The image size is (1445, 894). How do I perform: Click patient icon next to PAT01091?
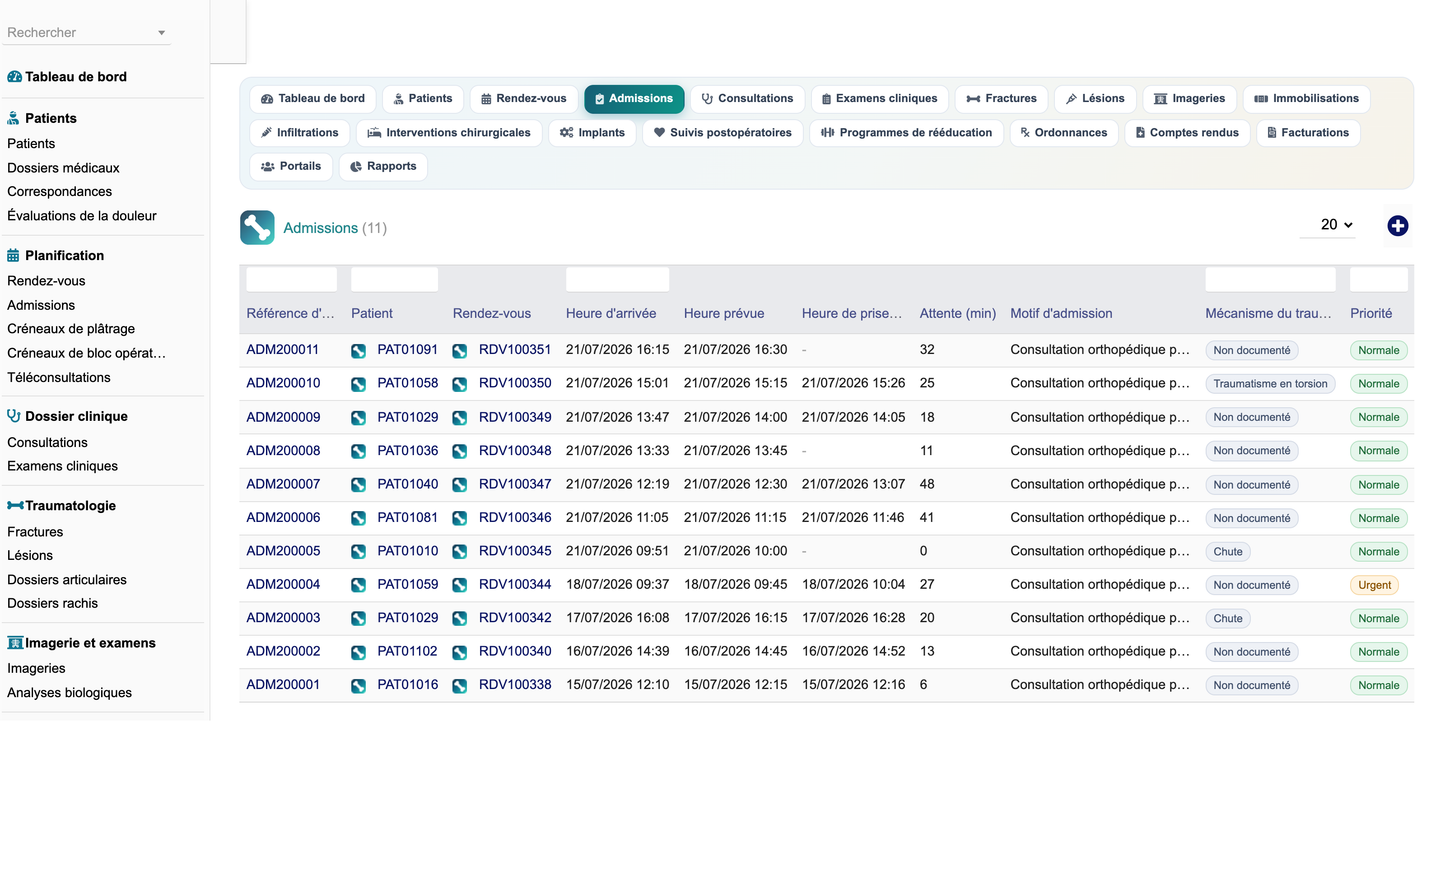tap(358, 351)
